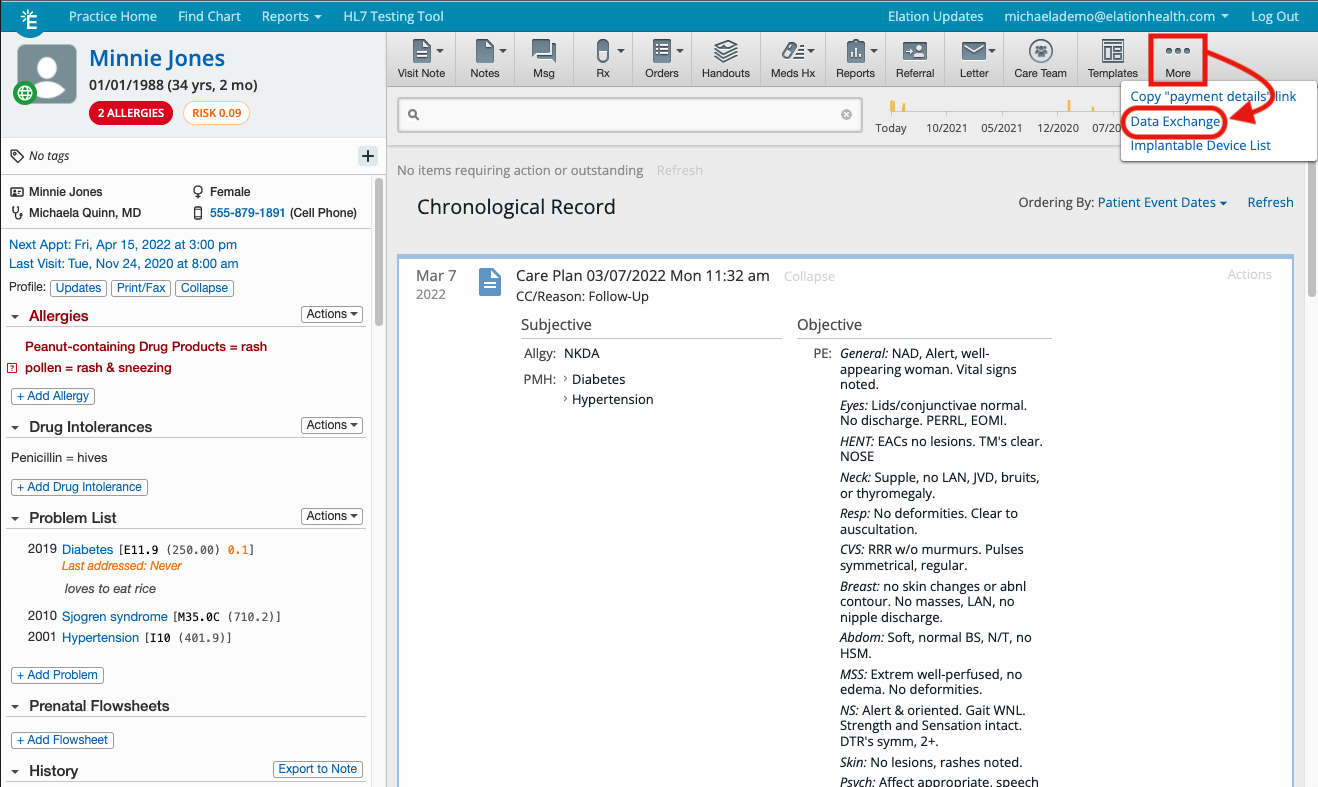
Task: Open the Templates panel
Action: click(x=1112, y=58)
